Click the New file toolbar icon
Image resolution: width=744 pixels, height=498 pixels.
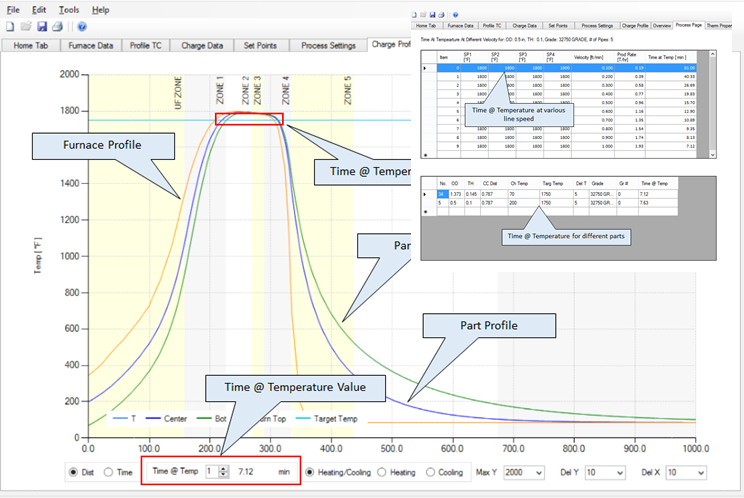pyautogui.click(x=10, y=27)
